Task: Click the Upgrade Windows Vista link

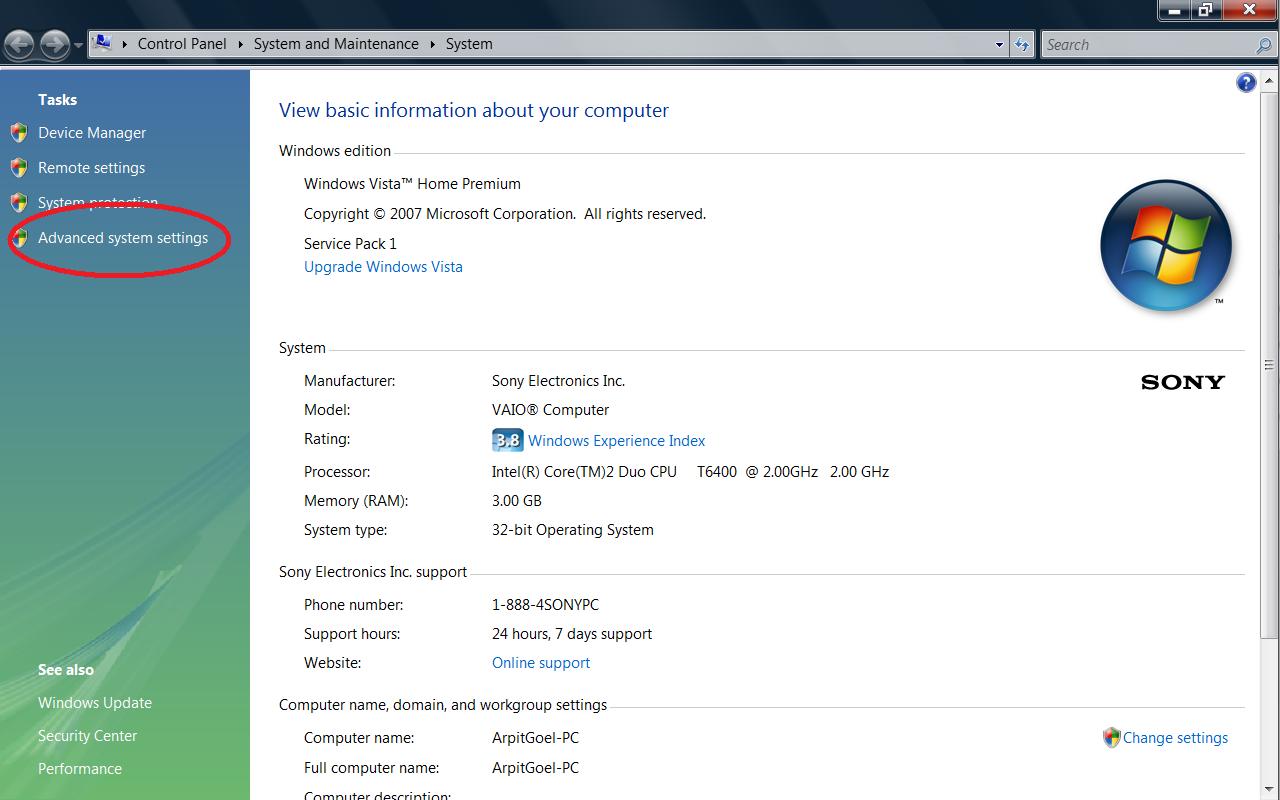Action: click(x=383, y=266)
